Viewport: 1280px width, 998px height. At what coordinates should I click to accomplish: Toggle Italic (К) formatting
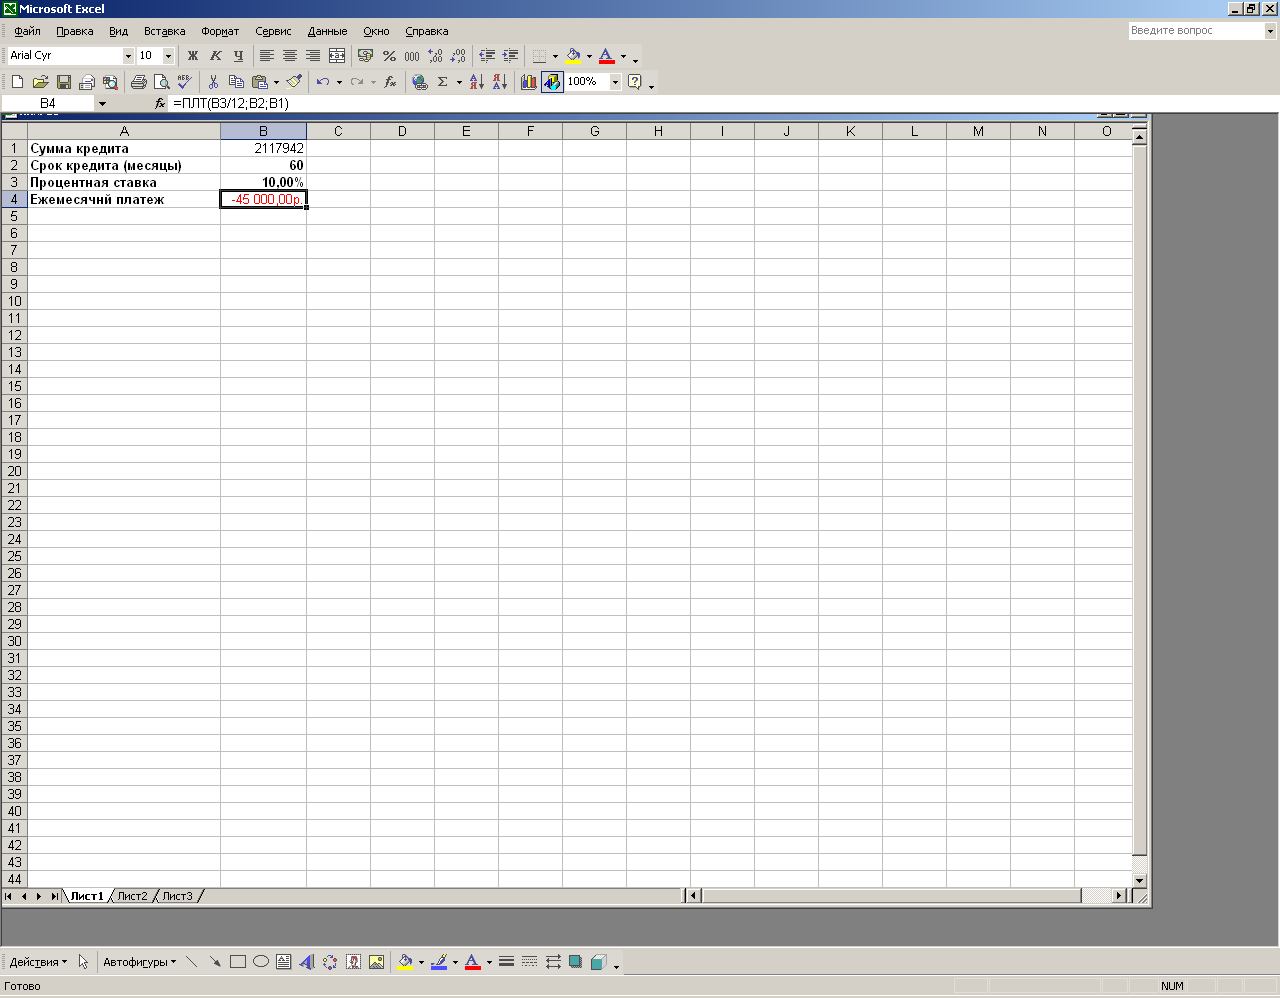pyautogui.click(x=215, y=56)
